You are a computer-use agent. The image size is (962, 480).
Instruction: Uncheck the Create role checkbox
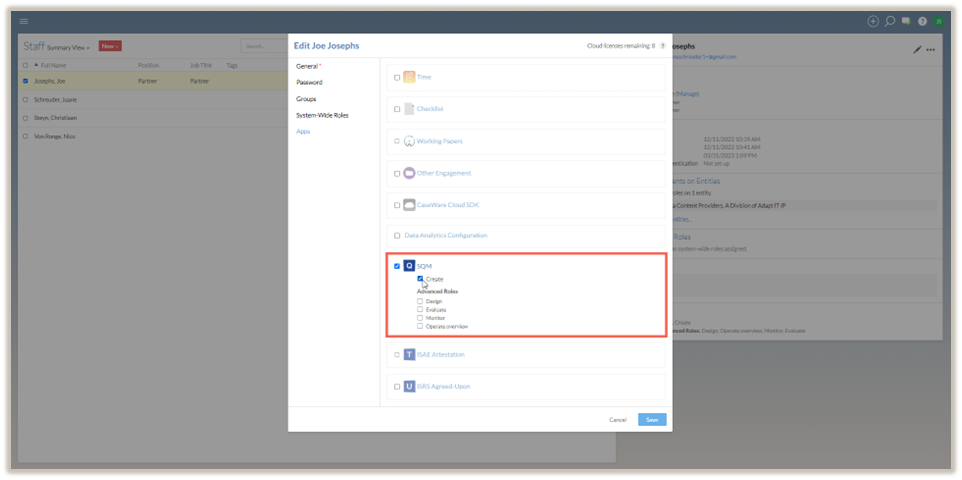pos(421,279)
